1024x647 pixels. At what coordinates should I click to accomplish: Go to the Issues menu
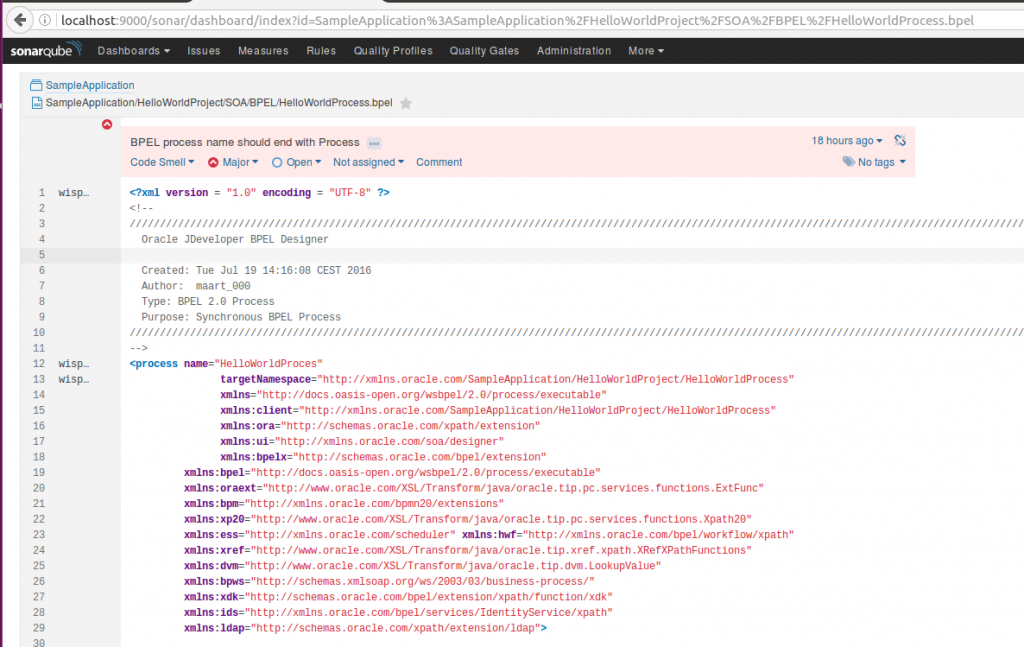204,51
